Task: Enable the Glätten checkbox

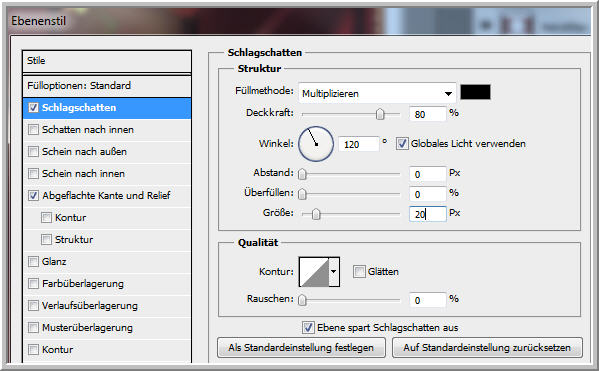Action: [359, 272]
